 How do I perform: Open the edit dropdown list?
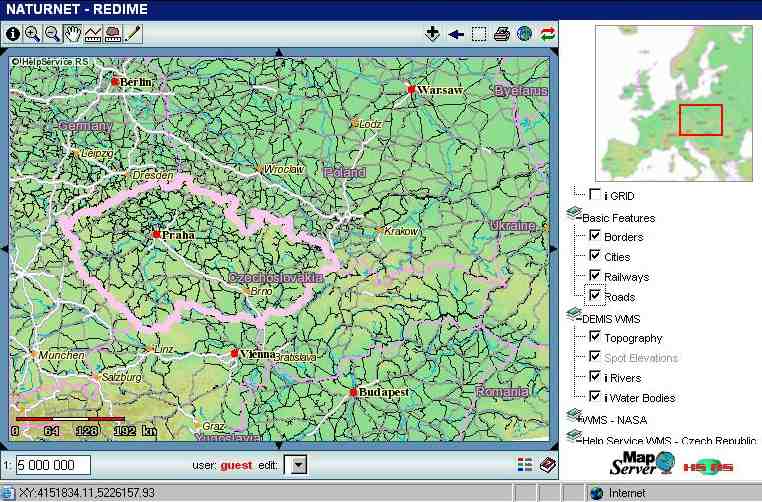point(296,465)
